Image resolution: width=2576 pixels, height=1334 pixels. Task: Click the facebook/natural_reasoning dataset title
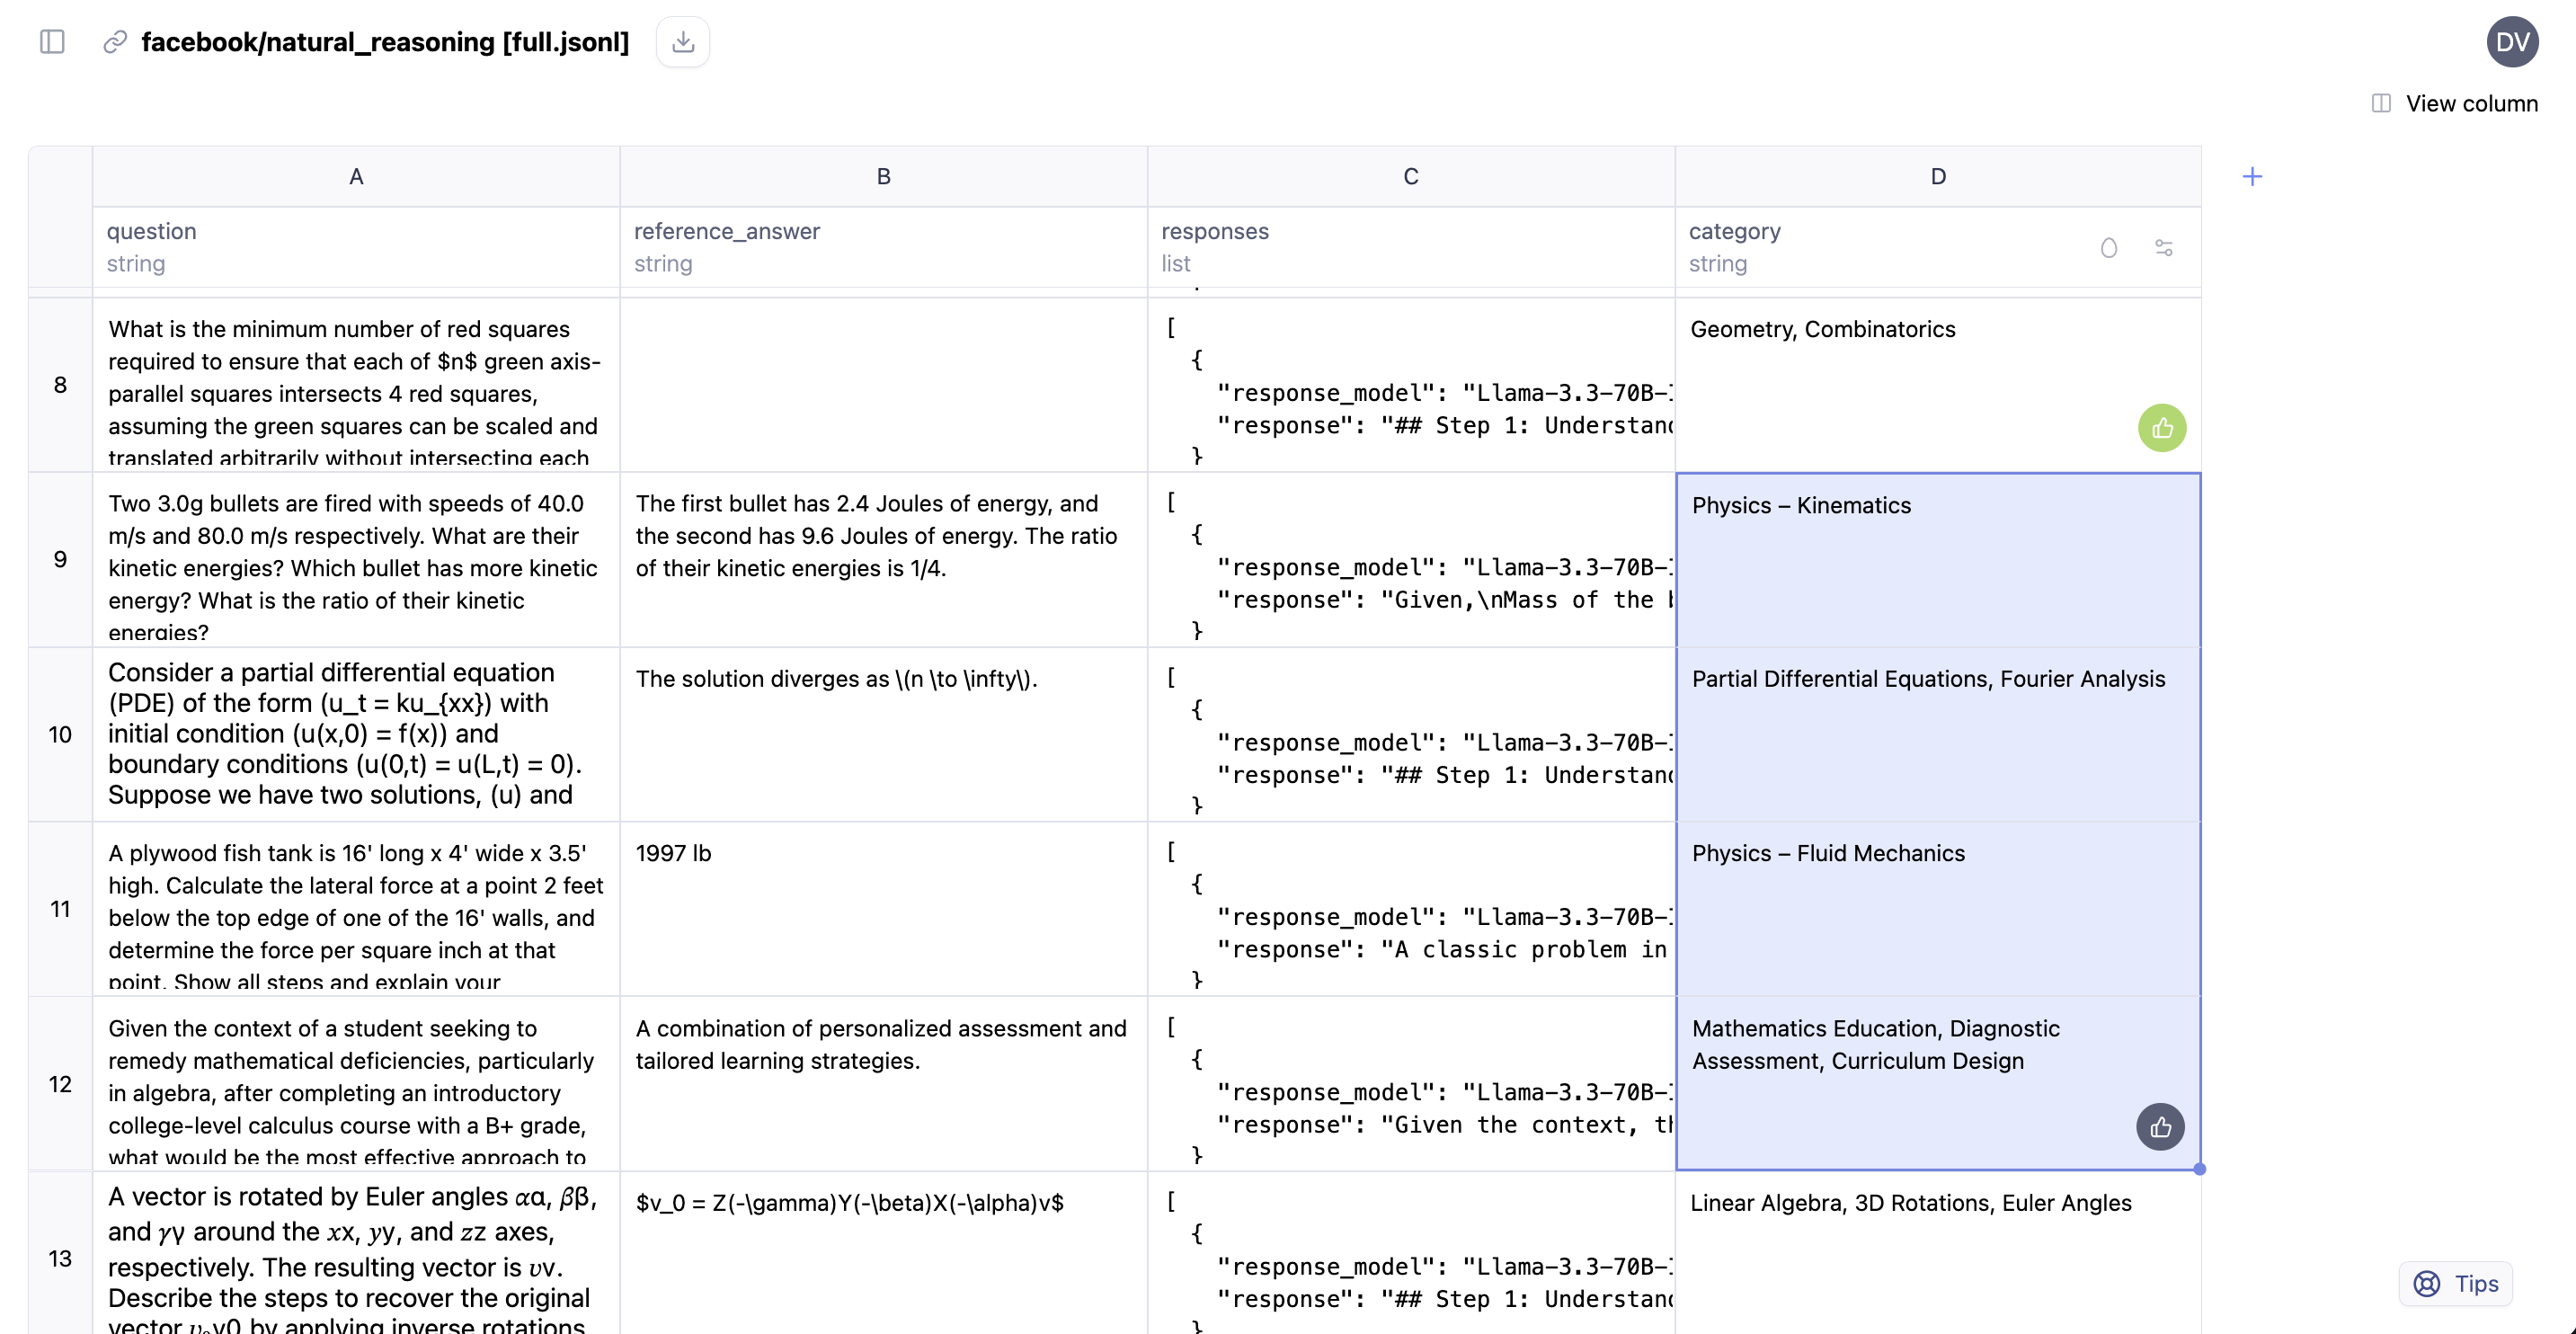click(385, 42)
